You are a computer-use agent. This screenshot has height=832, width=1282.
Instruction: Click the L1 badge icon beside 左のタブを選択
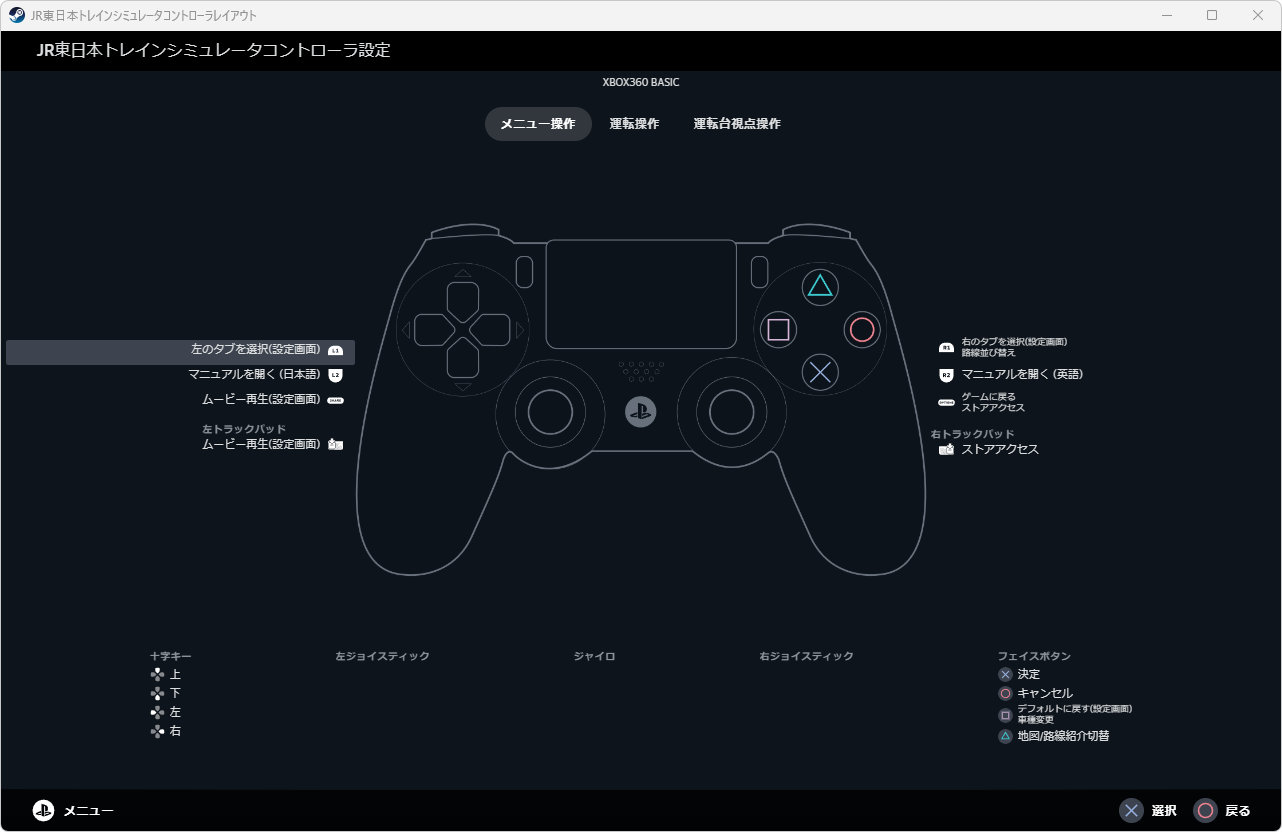click(x=334, y=350)
